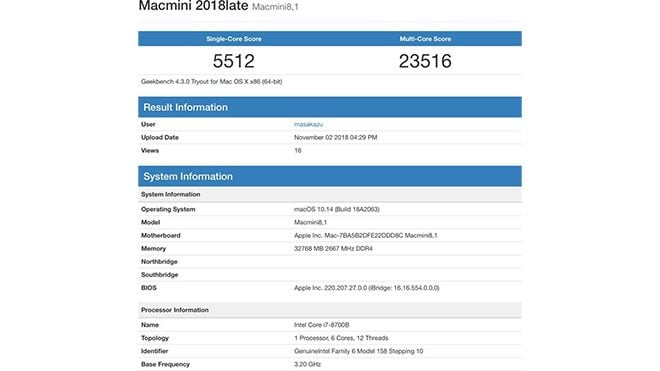660x371 pixels.
Task: Open the masakazu user profile link
Action: click(x=308, y=124)
